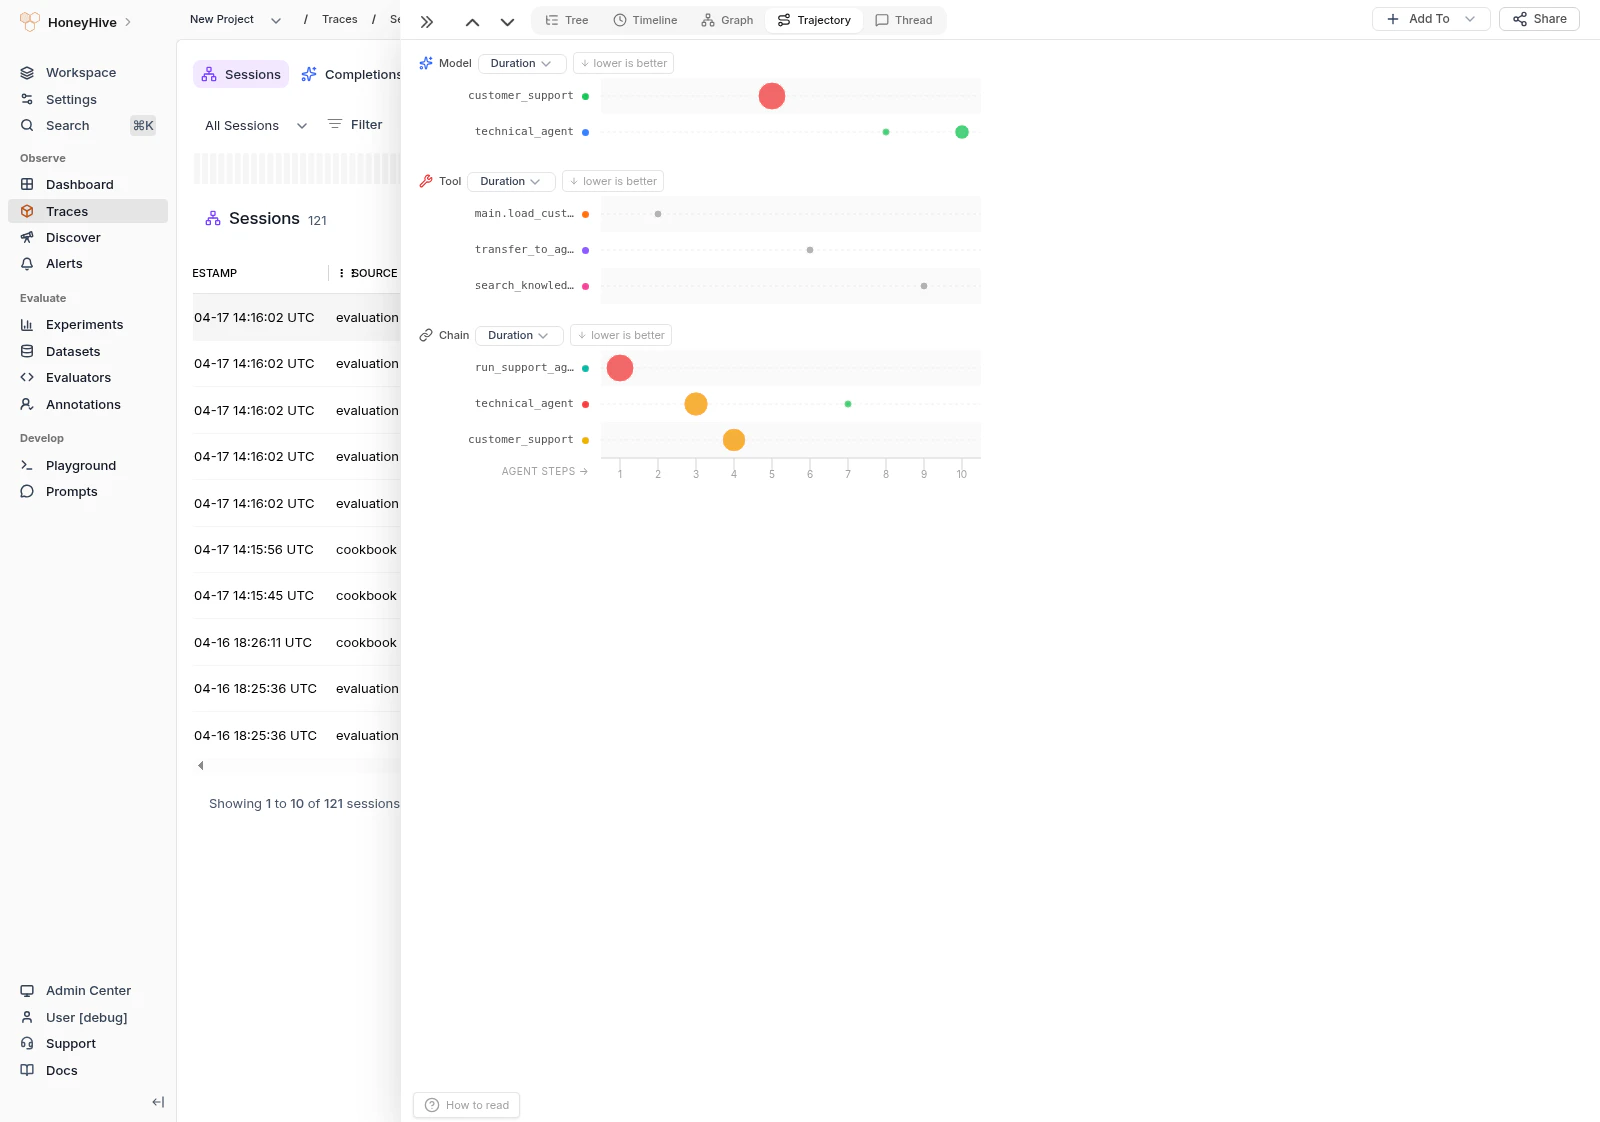Click the red customer_support model bubble
This screenshot has height=1122, width=1600.
772,96
